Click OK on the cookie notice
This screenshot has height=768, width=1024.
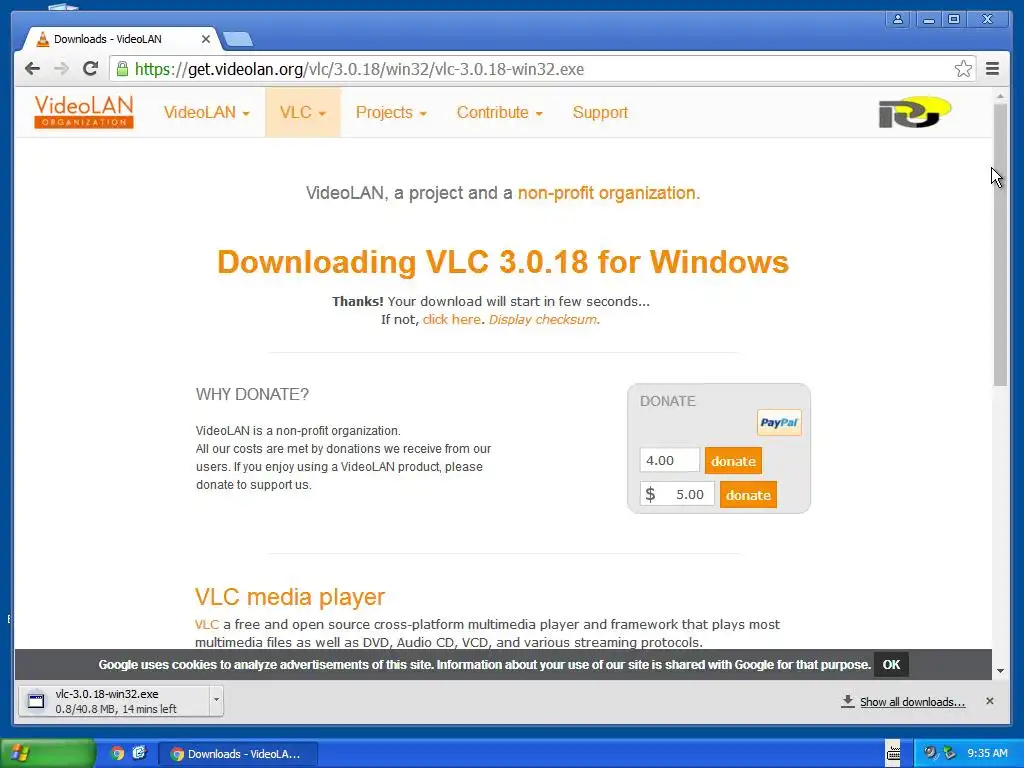(x=891, y=664)
